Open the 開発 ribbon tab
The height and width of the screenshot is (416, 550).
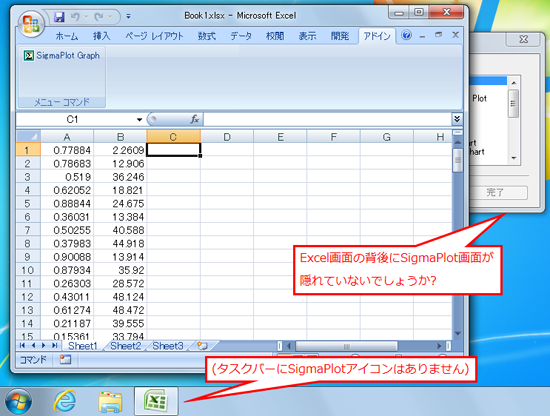click(x=340, y=36)
